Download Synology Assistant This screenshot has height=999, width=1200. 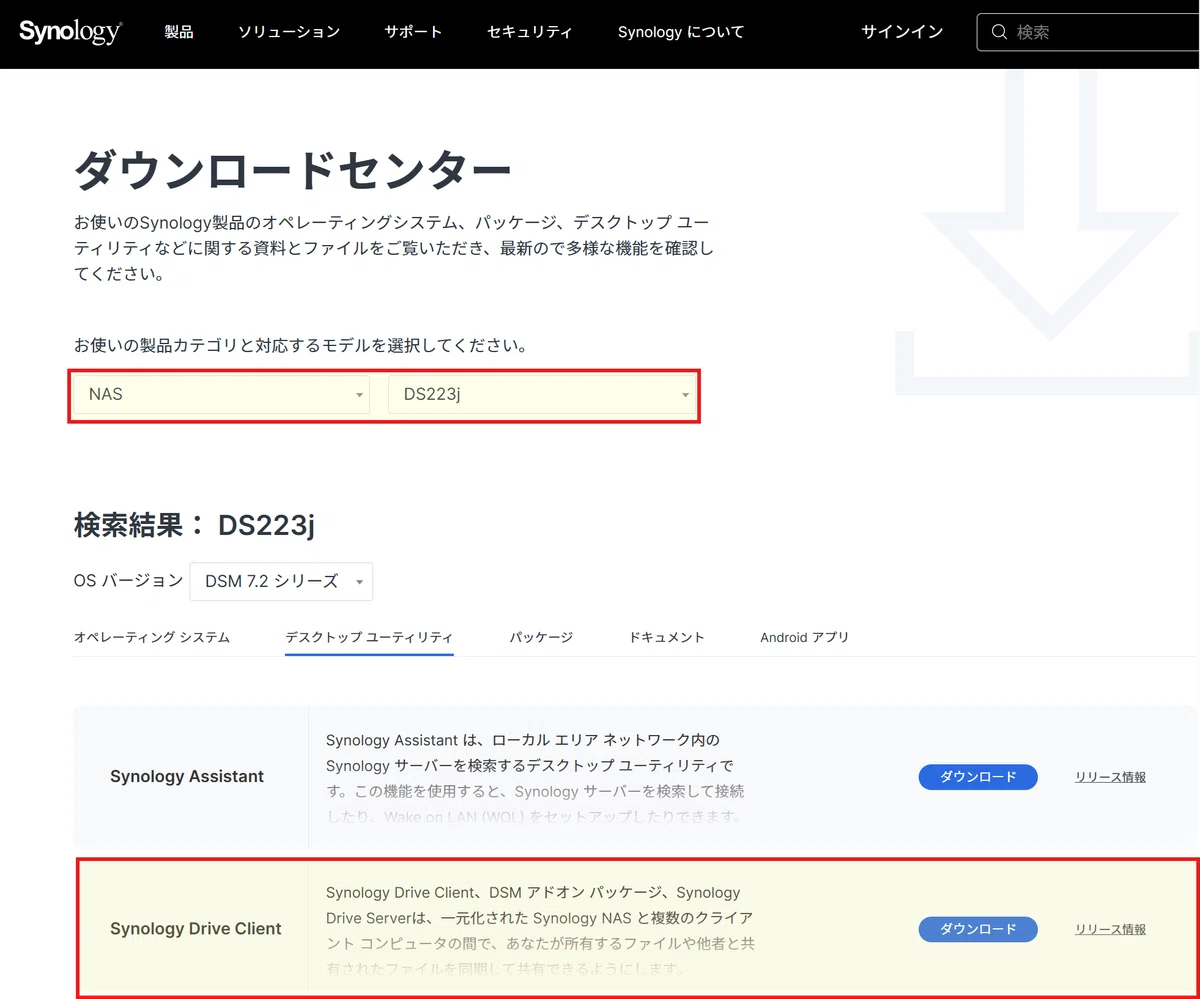978,777
